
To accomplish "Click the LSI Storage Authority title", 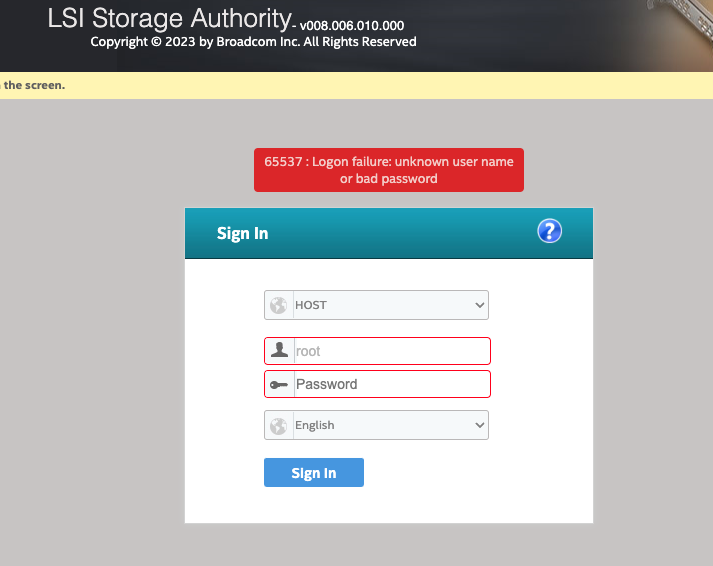I will point(170,19).
